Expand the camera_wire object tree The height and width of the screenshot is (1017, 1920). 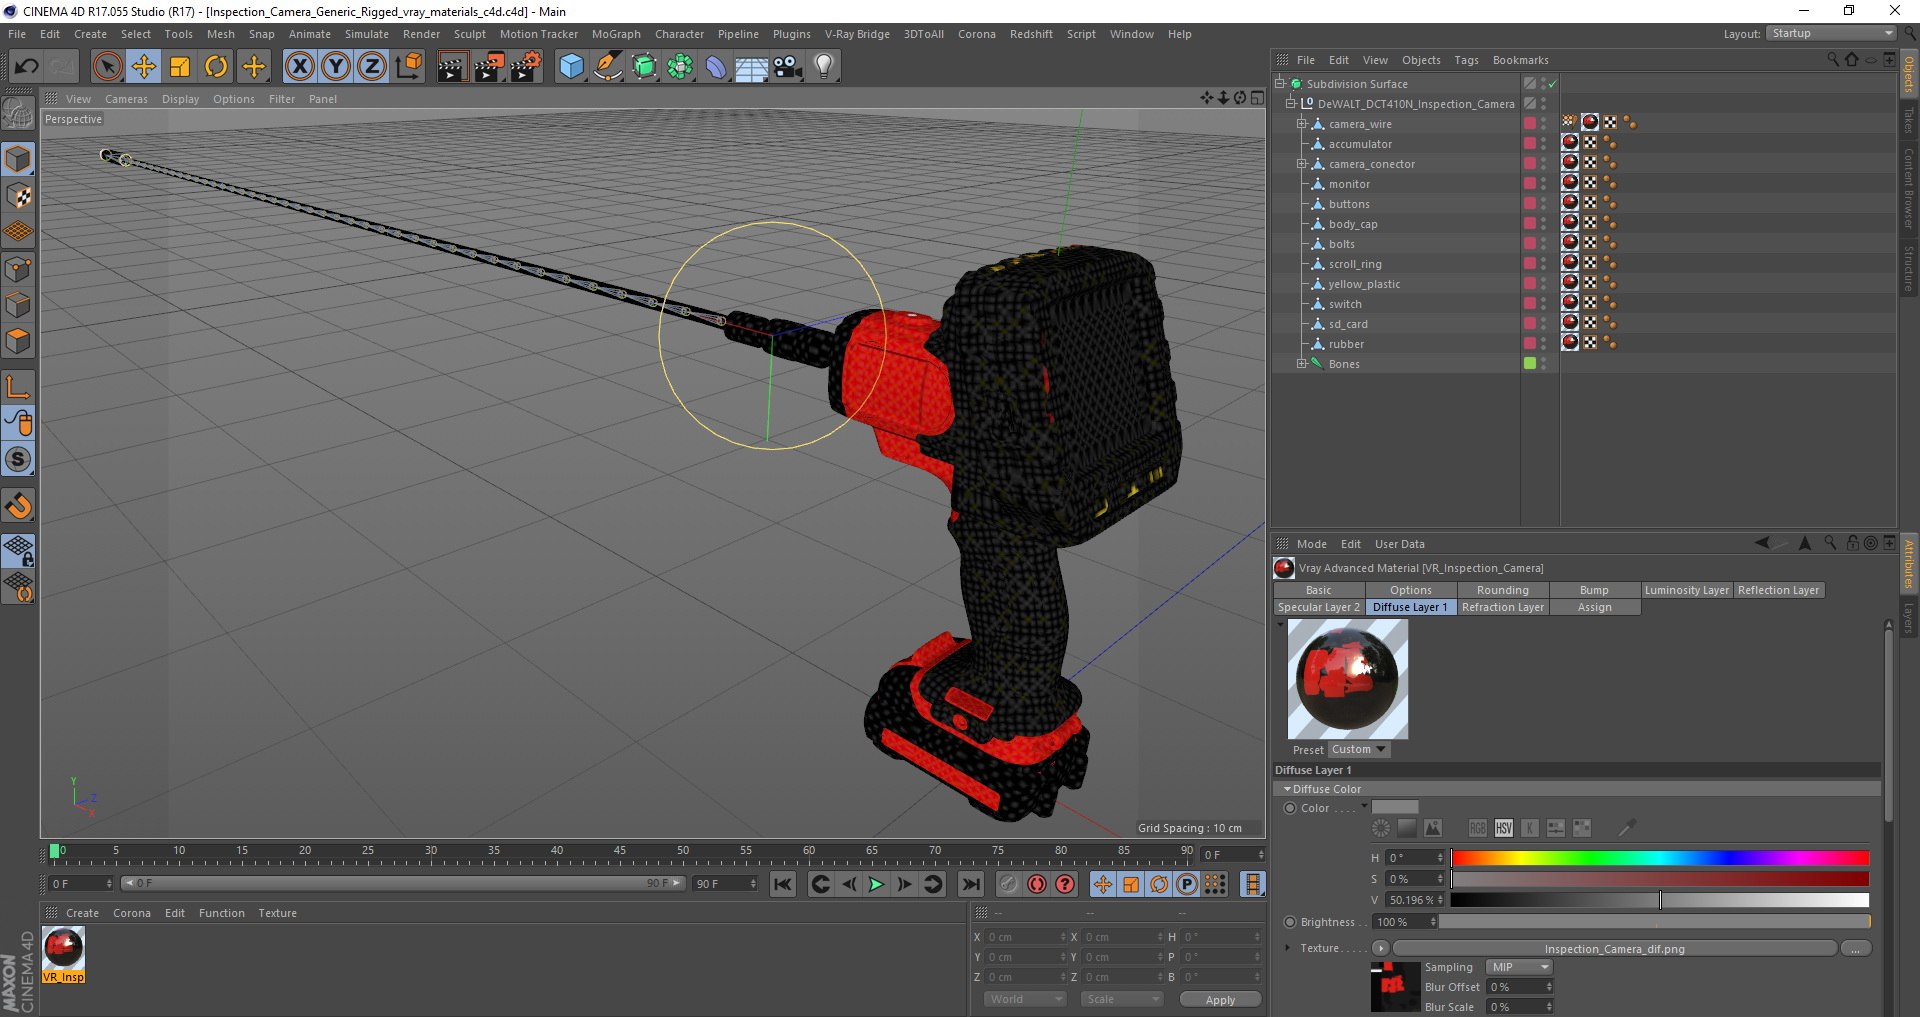(x=1302, y=124)
